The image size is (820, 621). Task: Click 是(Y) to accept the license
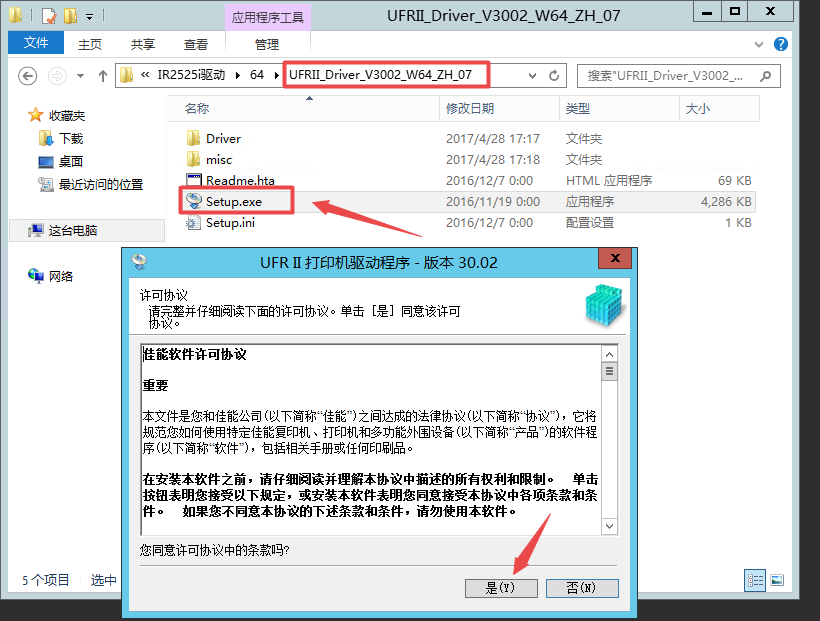[501, 588]
